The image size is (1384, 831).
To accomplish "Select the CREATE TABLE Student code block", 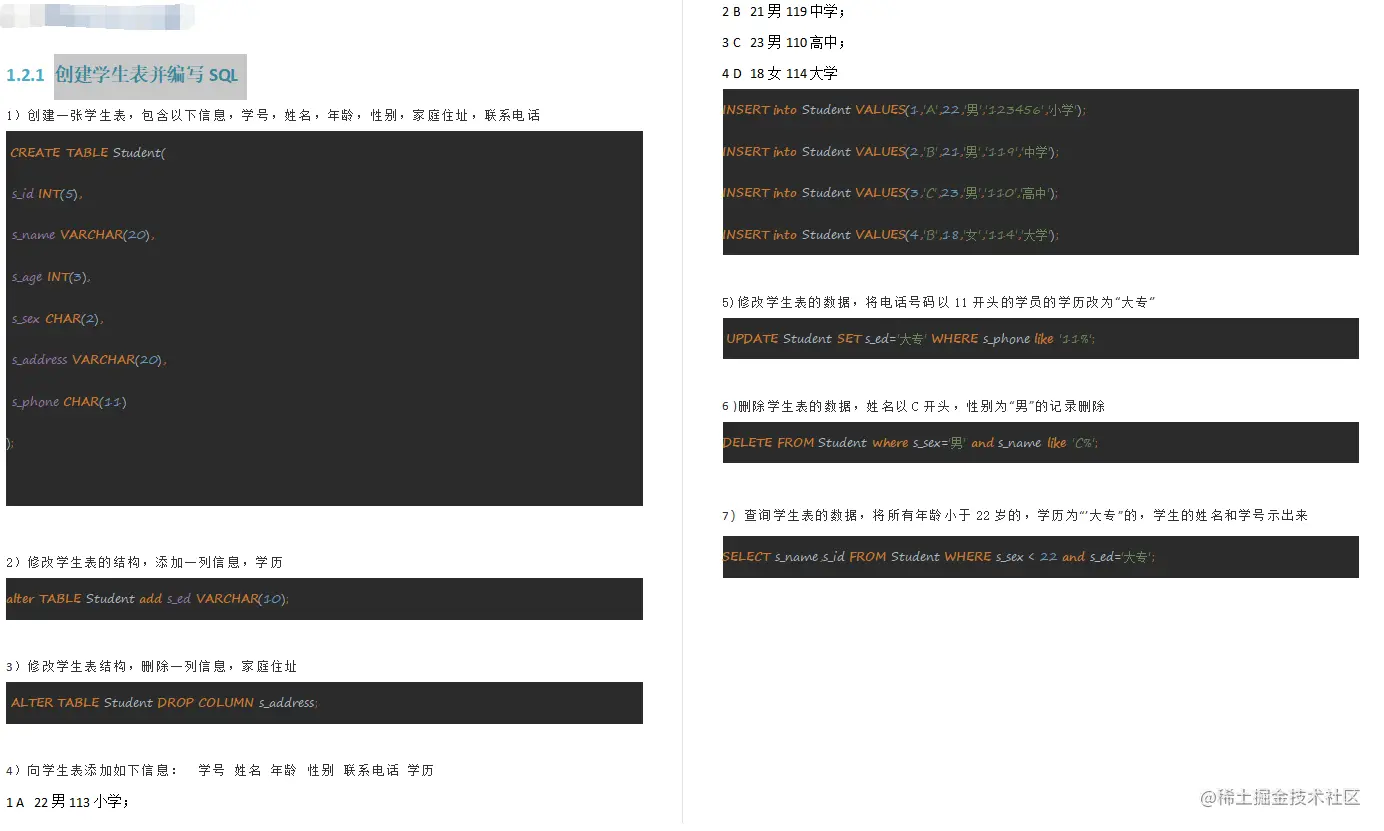I will coord(320,317).
